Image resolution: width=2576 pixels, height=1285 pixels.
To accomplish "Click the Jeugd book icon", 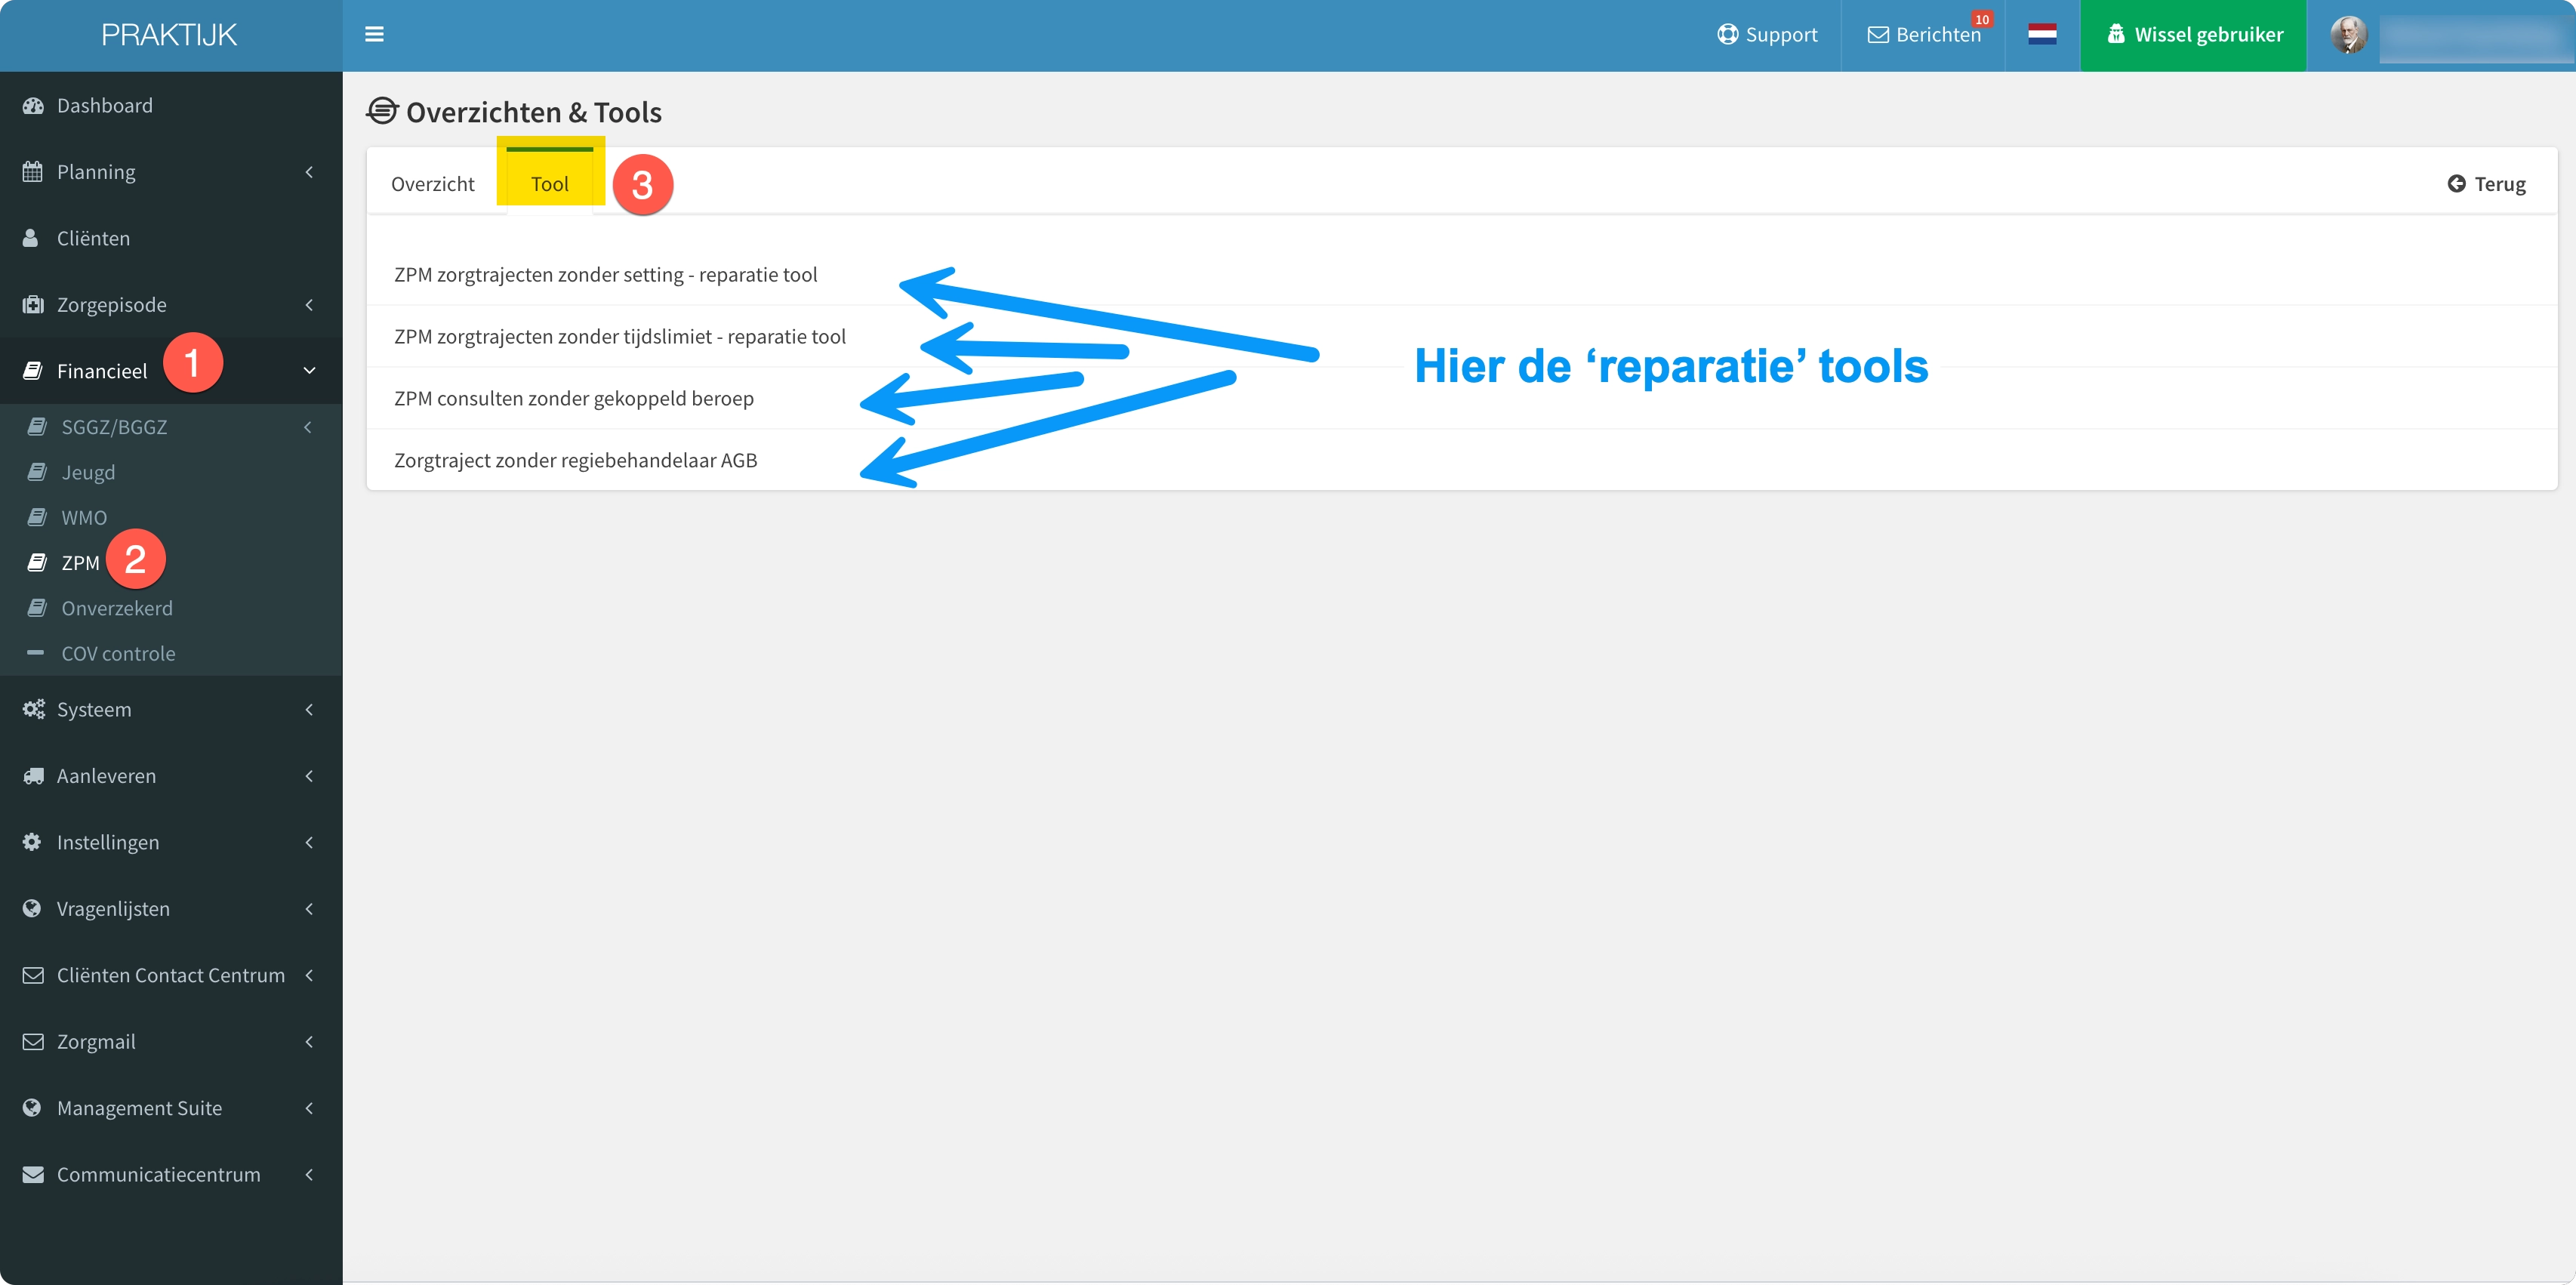I will (x=37, y=472).
